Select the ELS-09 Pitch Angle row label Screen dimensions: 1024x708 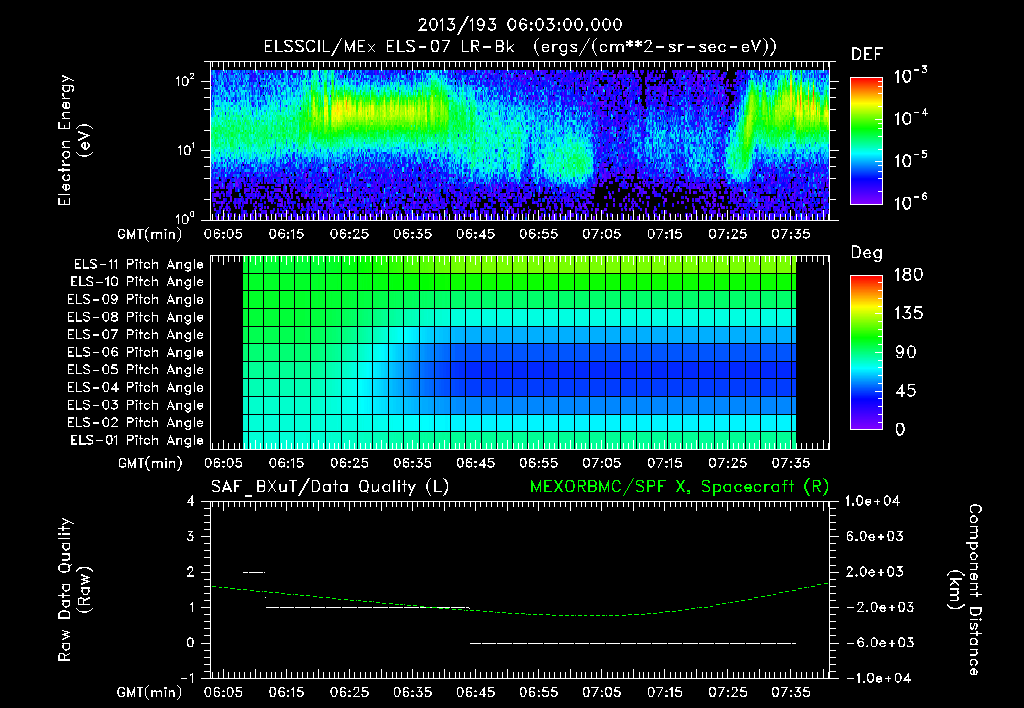(136, 299)
